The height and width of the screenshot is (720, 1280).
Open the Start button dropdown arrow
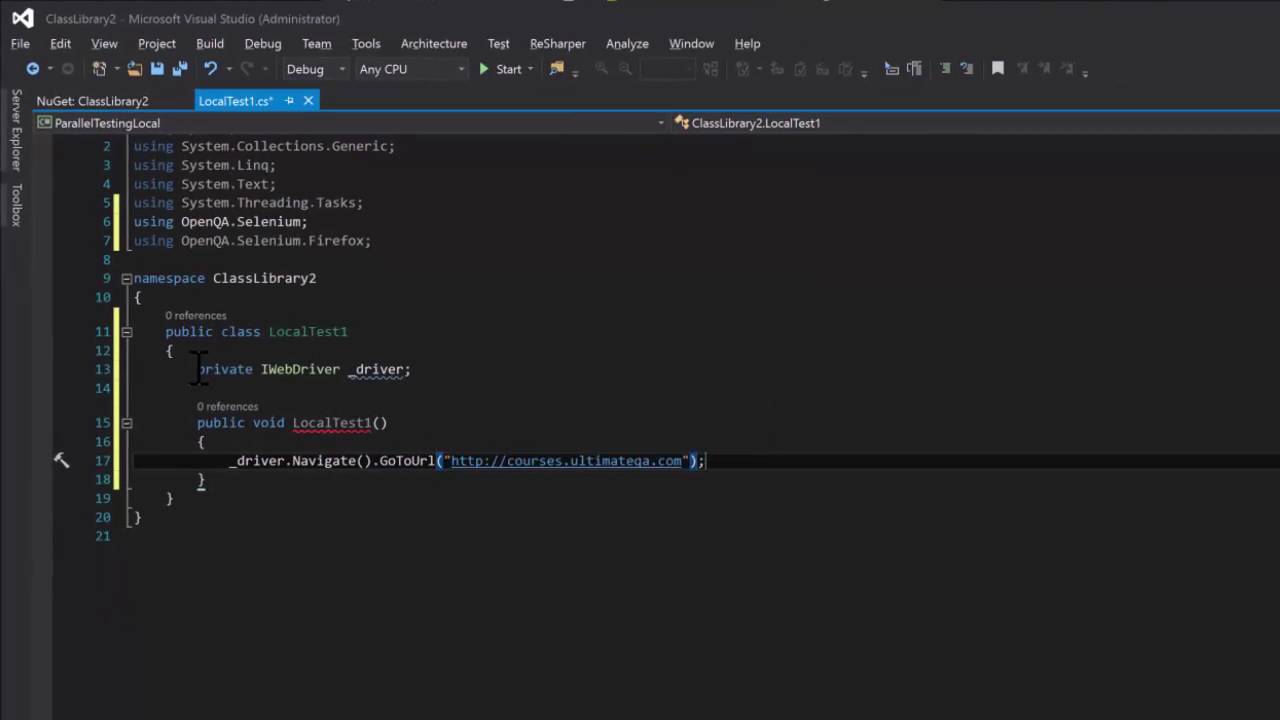(530, 69)
